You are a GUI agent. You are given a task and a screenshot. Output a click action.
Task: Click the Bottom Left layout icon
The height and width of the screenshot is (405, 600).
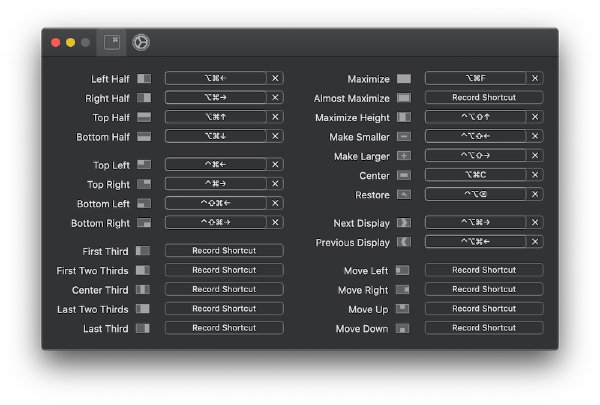point(144,203)
